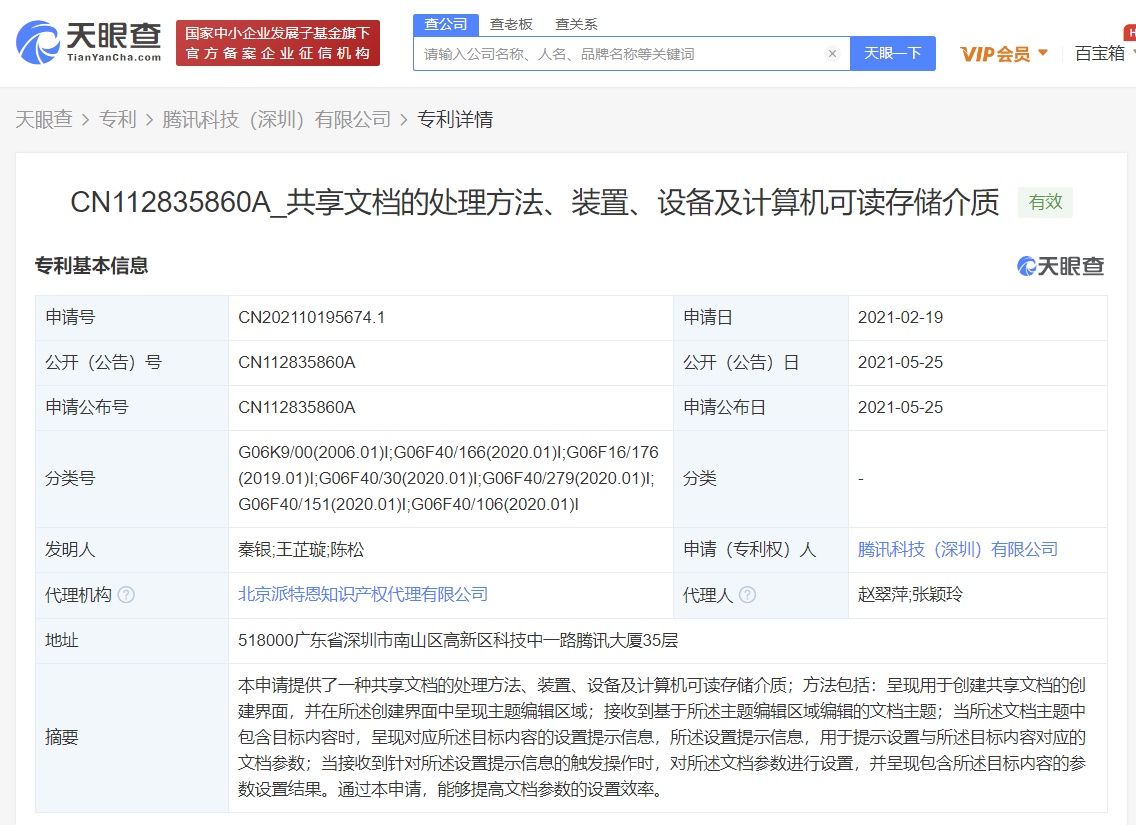1136x825 pixels.
Task: Select the 查公司 search tab
Action: [446, 23]
